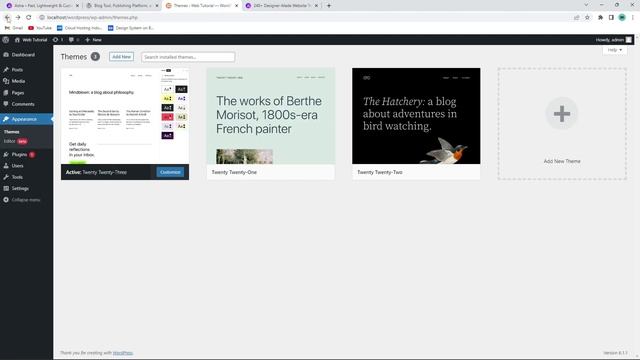Open Settings in the sidebar
Viewport: 640px width, 360px height.
(x=20, y=189)
